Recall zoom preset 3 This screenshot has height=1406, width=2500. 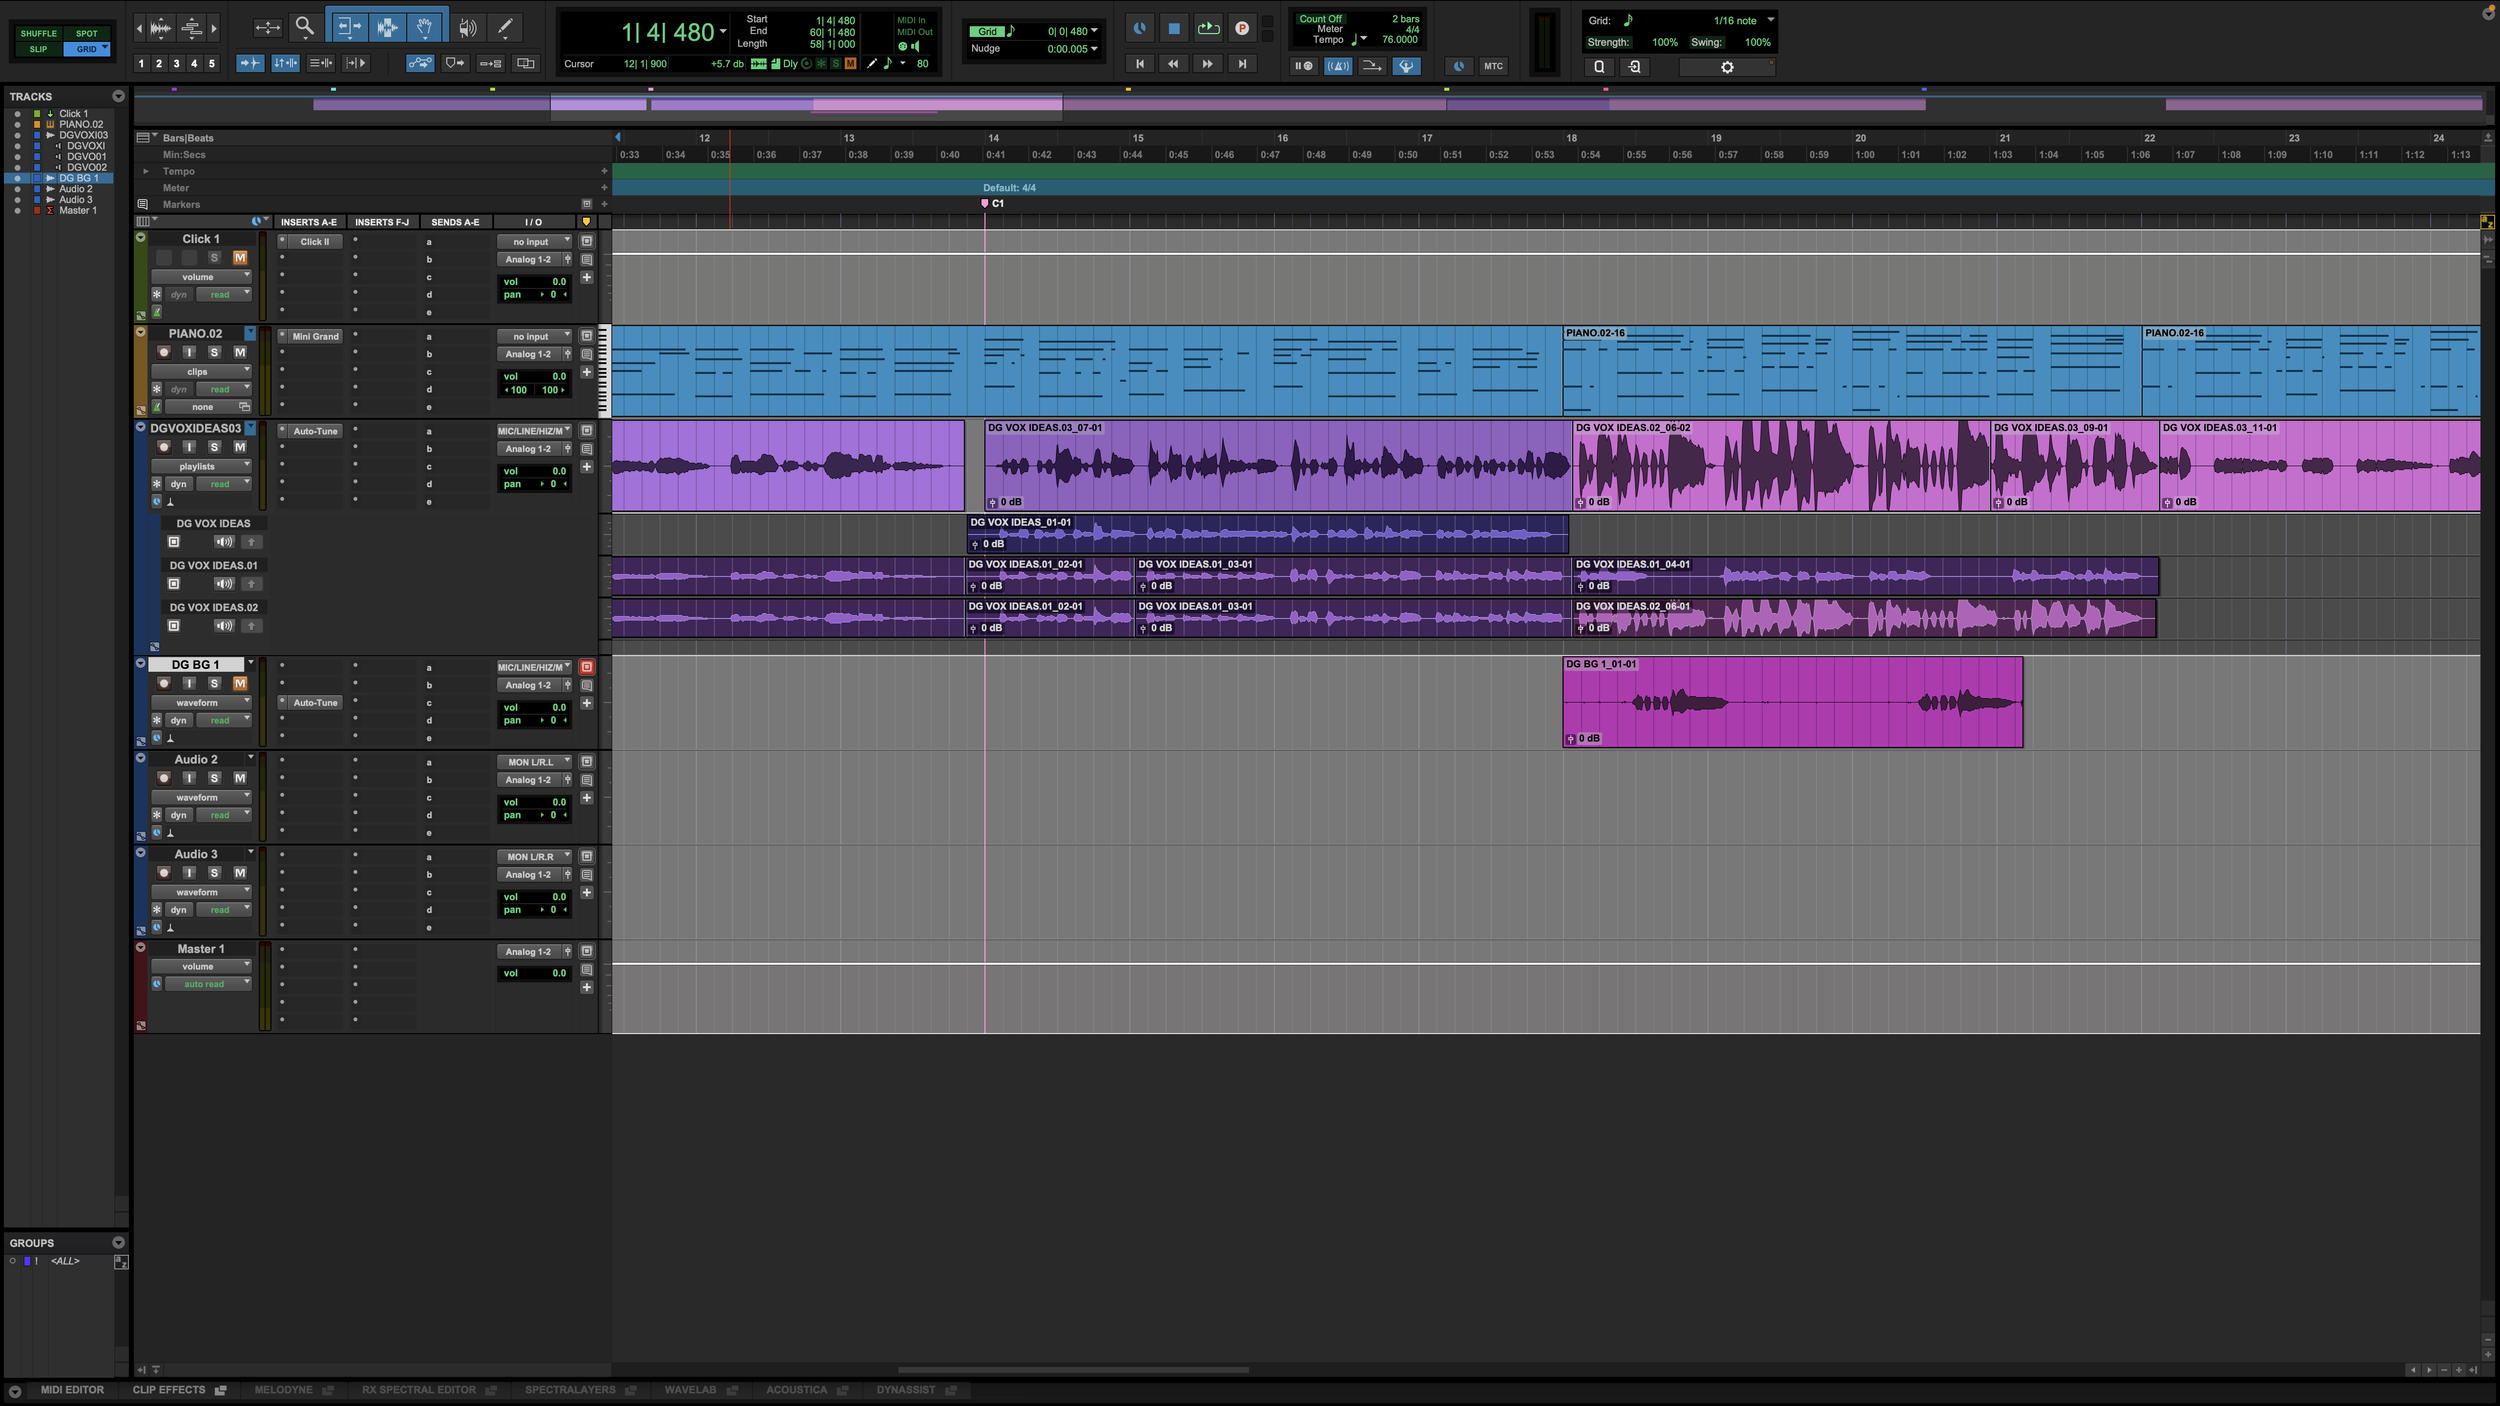click(x=177, y=63)
